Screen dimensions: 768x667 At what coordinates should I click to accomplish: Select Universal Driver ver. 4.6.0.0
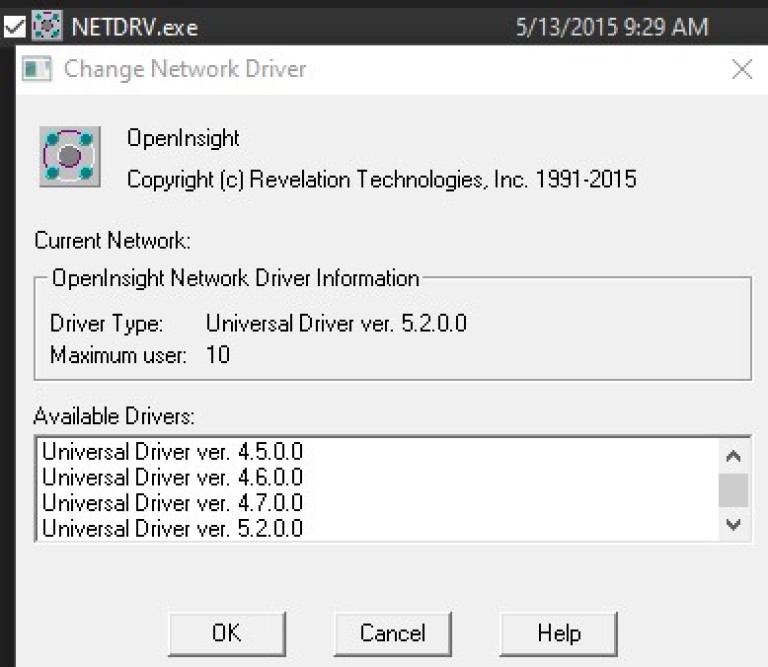(172, 477)
